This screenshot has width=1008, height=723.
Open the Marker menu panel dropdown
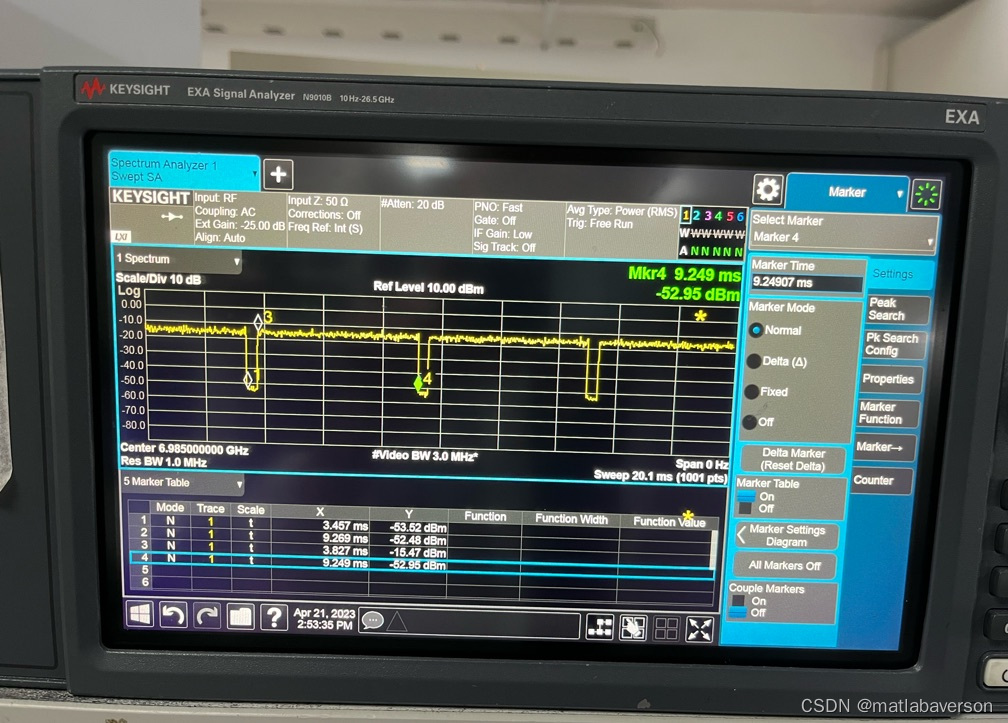pyautogui.click(x=847, y=192)
